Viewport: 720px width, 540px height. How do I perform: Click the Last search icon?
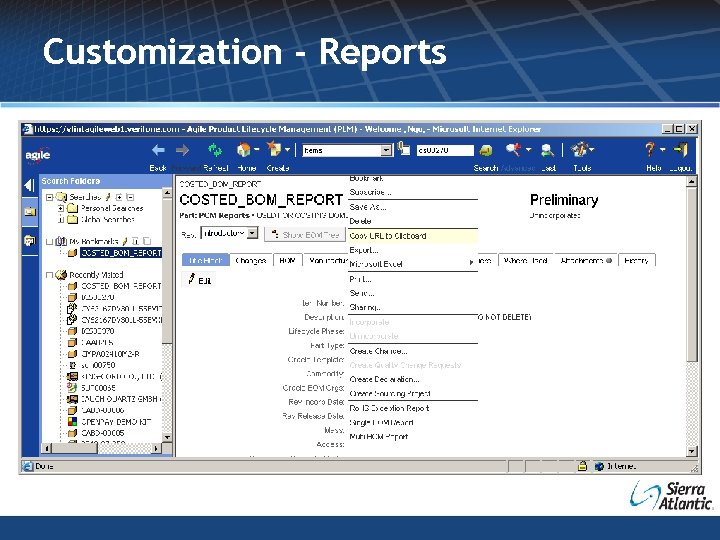tap(547, 150)
